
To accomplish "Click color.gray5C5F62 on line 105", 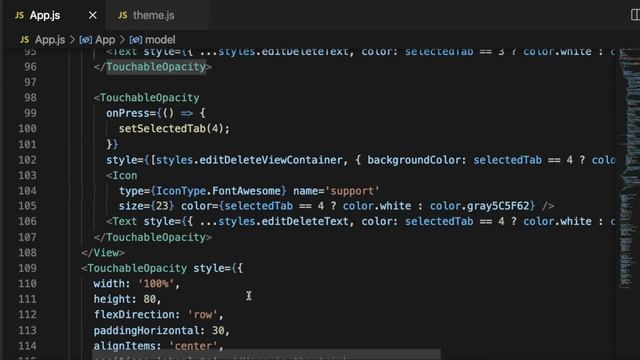I will [479, 206].
